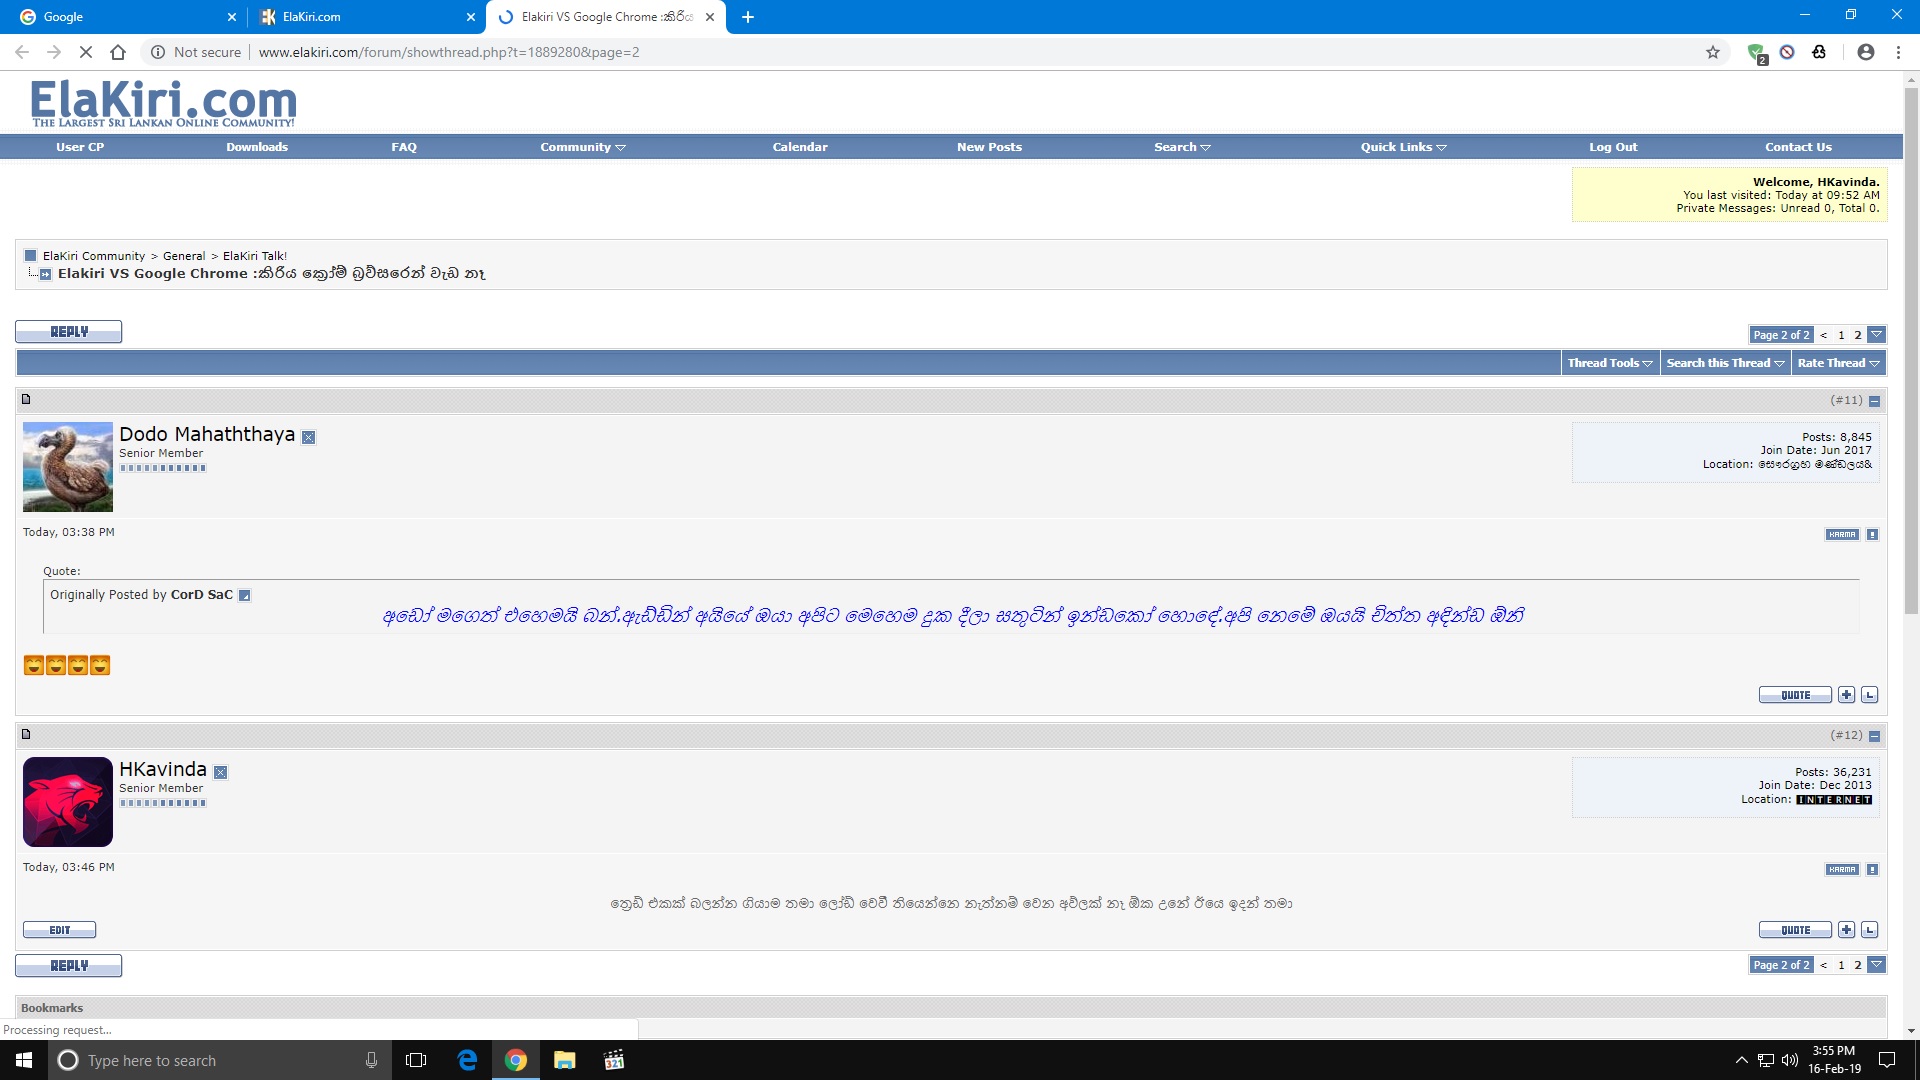Open a new browser tab

click(748, 17)
